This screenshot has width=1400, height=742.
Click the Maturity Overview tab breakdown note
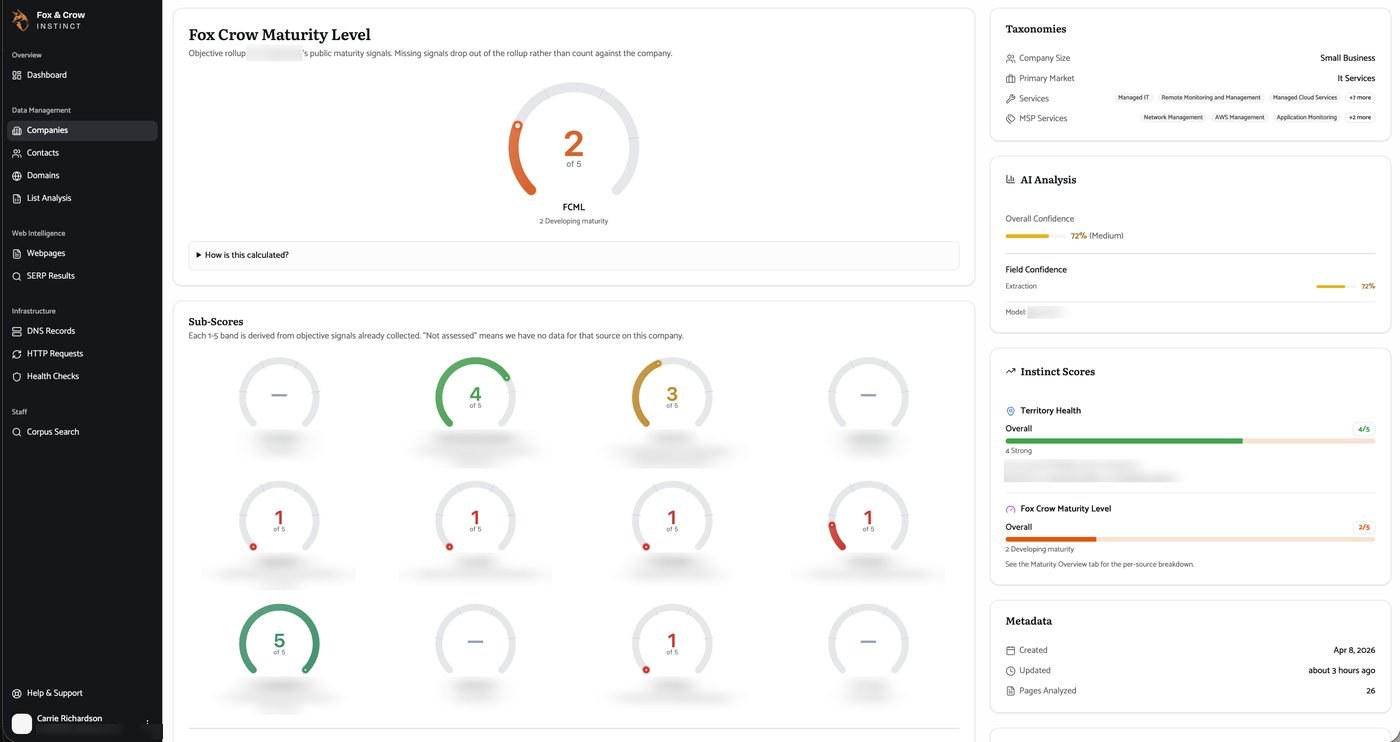(1100, 564)
